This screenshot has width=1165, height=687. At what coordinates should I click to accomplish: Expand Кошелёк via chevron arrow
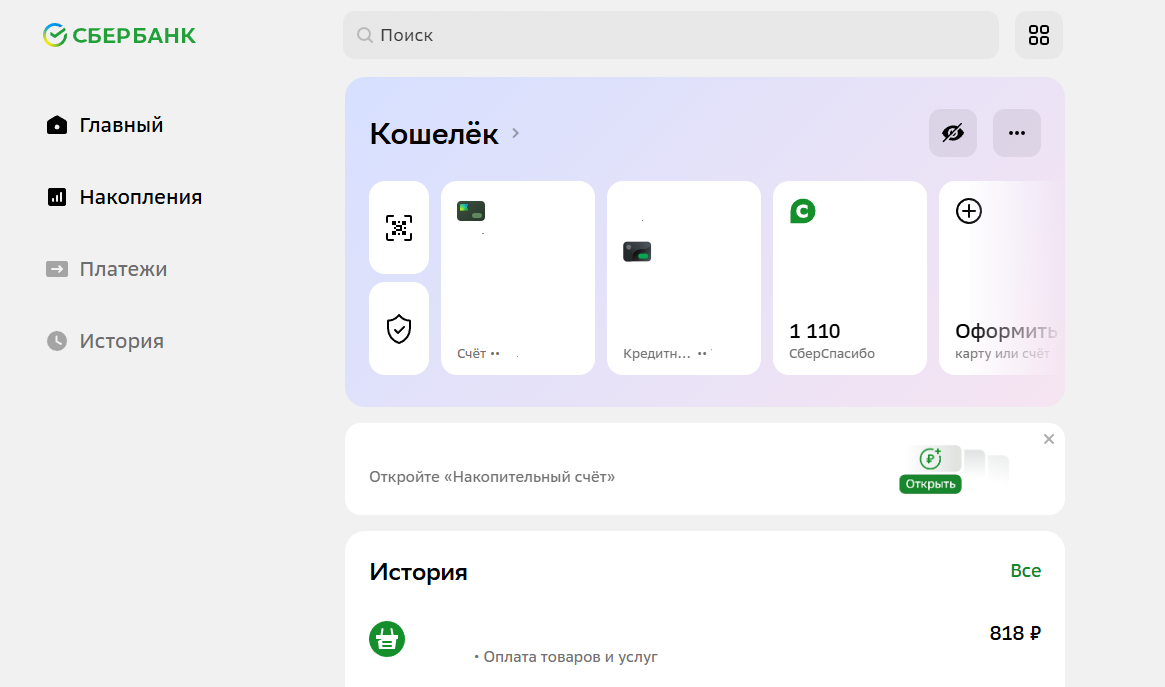[x=516, y=134]
